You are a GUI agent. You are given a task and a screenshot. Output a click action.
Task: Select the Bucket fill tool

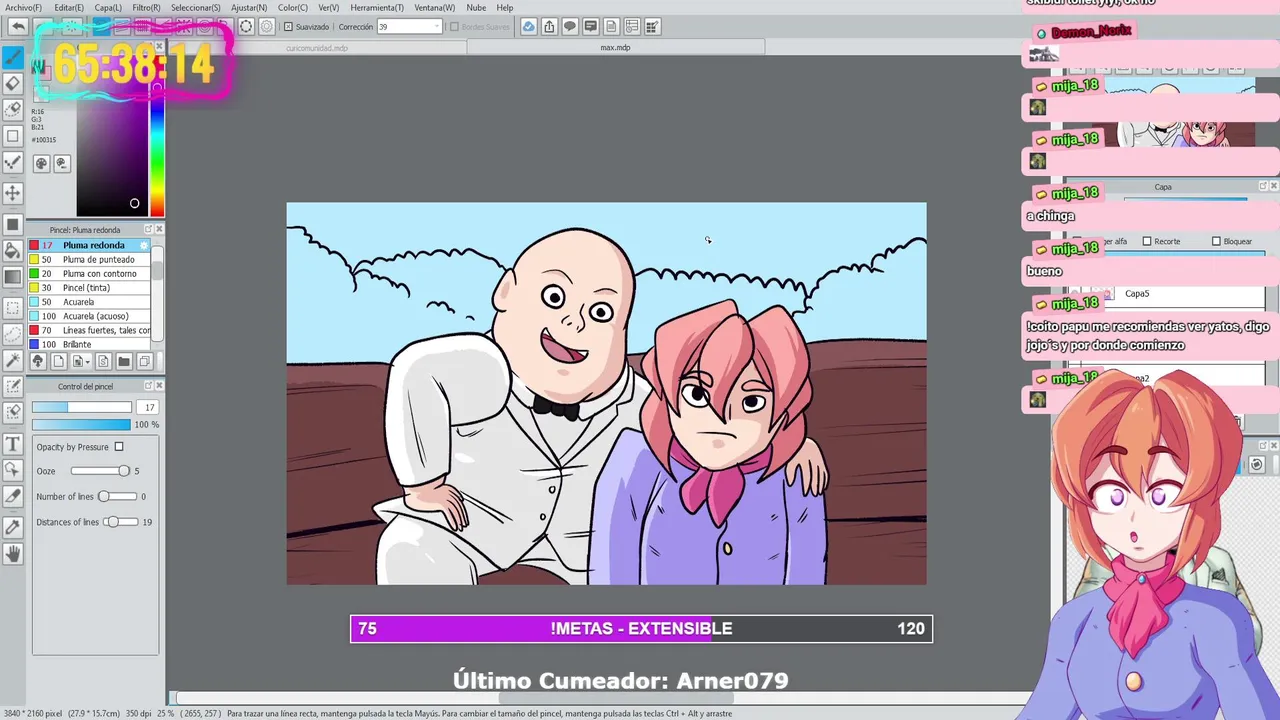click(13, 251)
